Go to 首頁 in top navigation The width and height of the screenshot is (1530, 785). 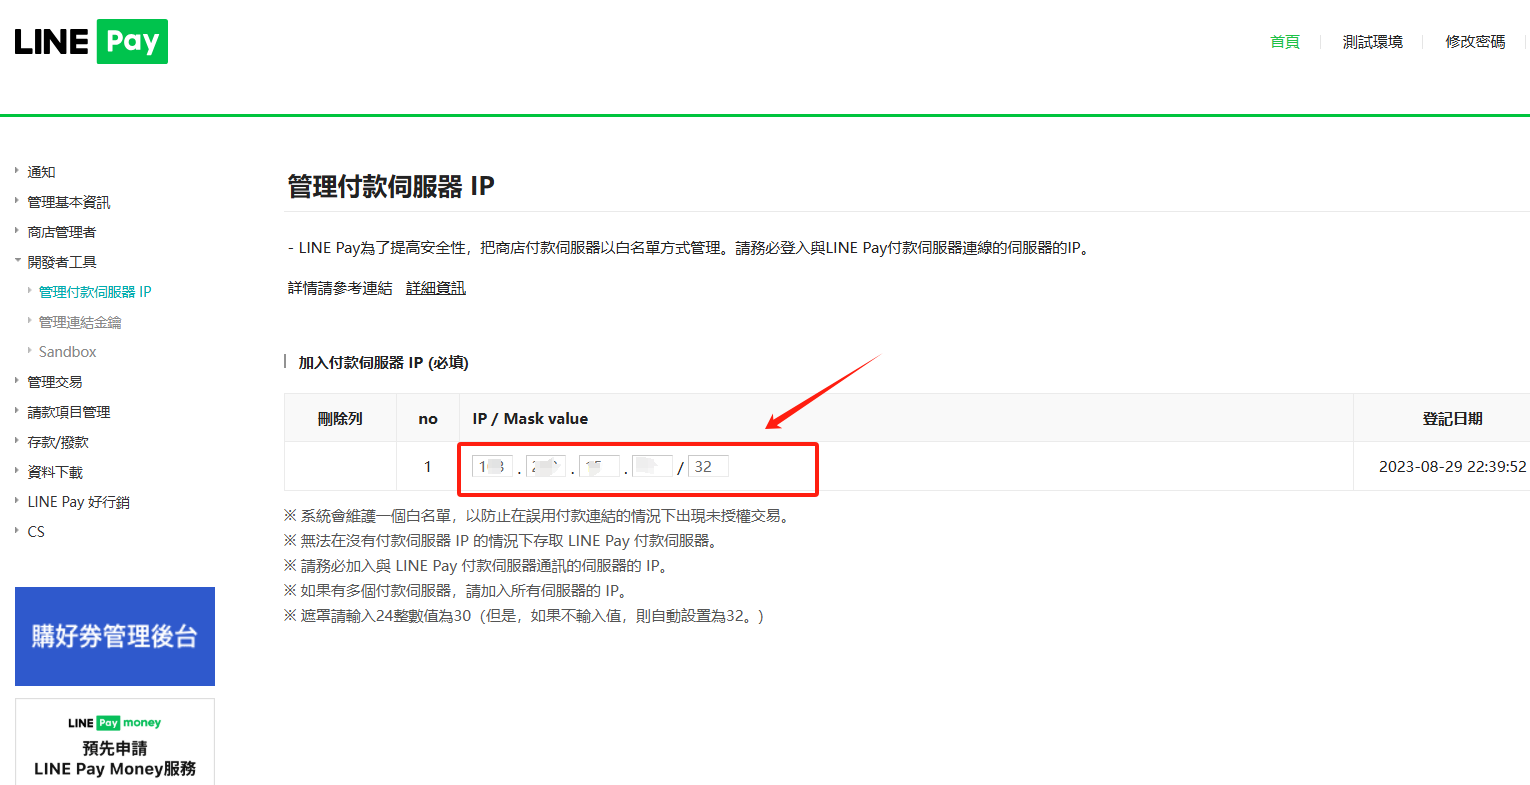(1284, 42)
